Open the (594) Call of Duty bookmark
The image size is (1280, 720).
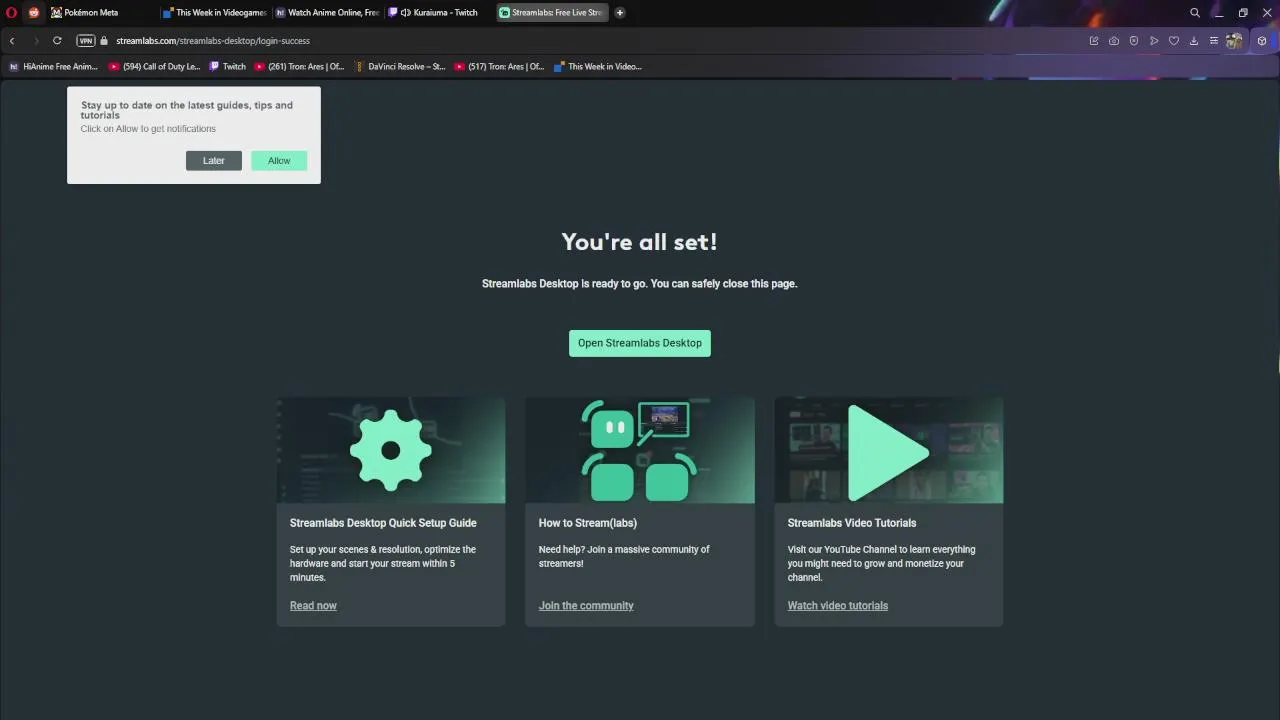pos(155,67)
